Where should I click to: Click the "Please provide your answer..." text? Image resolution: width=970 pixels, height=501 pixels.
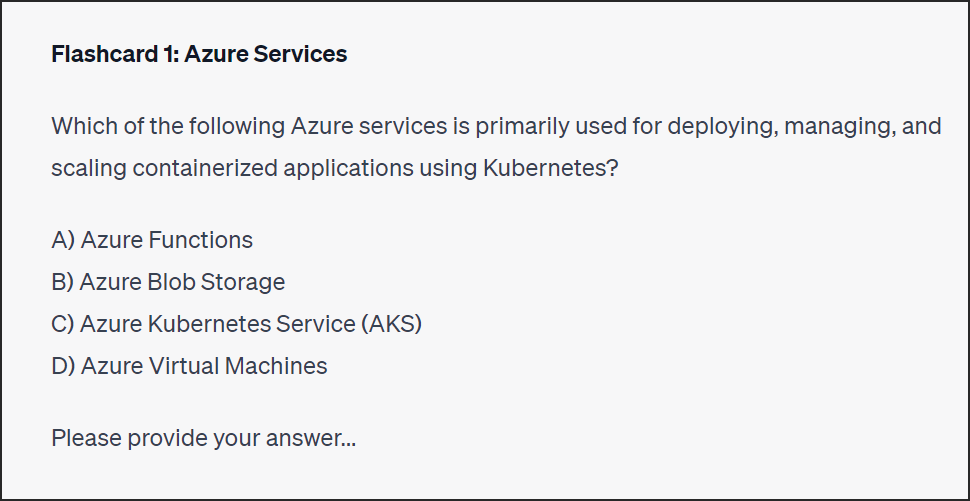click(x=203, y=438)
